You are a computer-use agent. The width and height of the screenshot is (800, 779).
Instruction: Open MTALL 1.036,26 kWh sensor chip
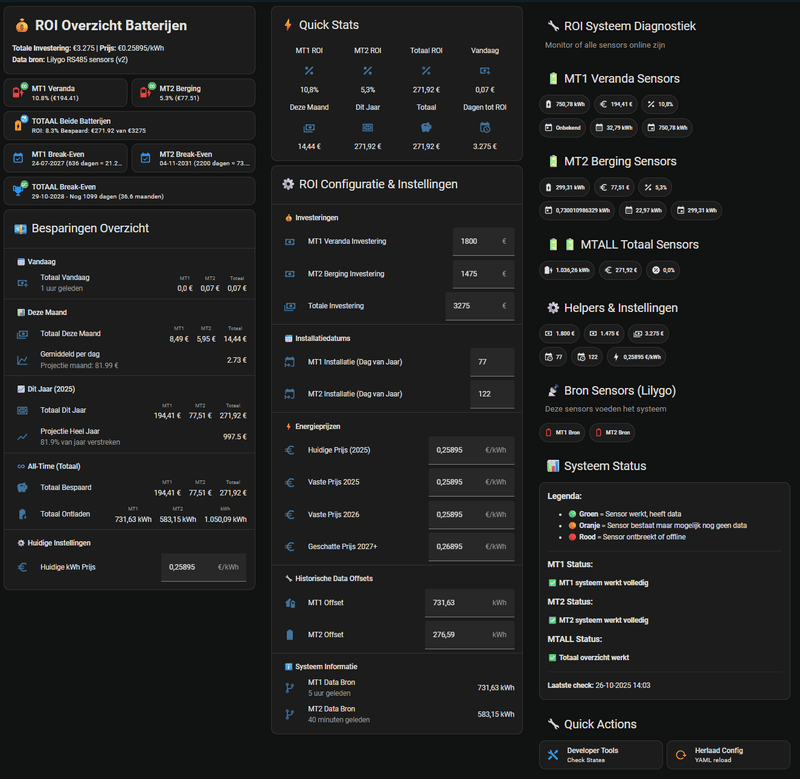(x=567, y=270)
